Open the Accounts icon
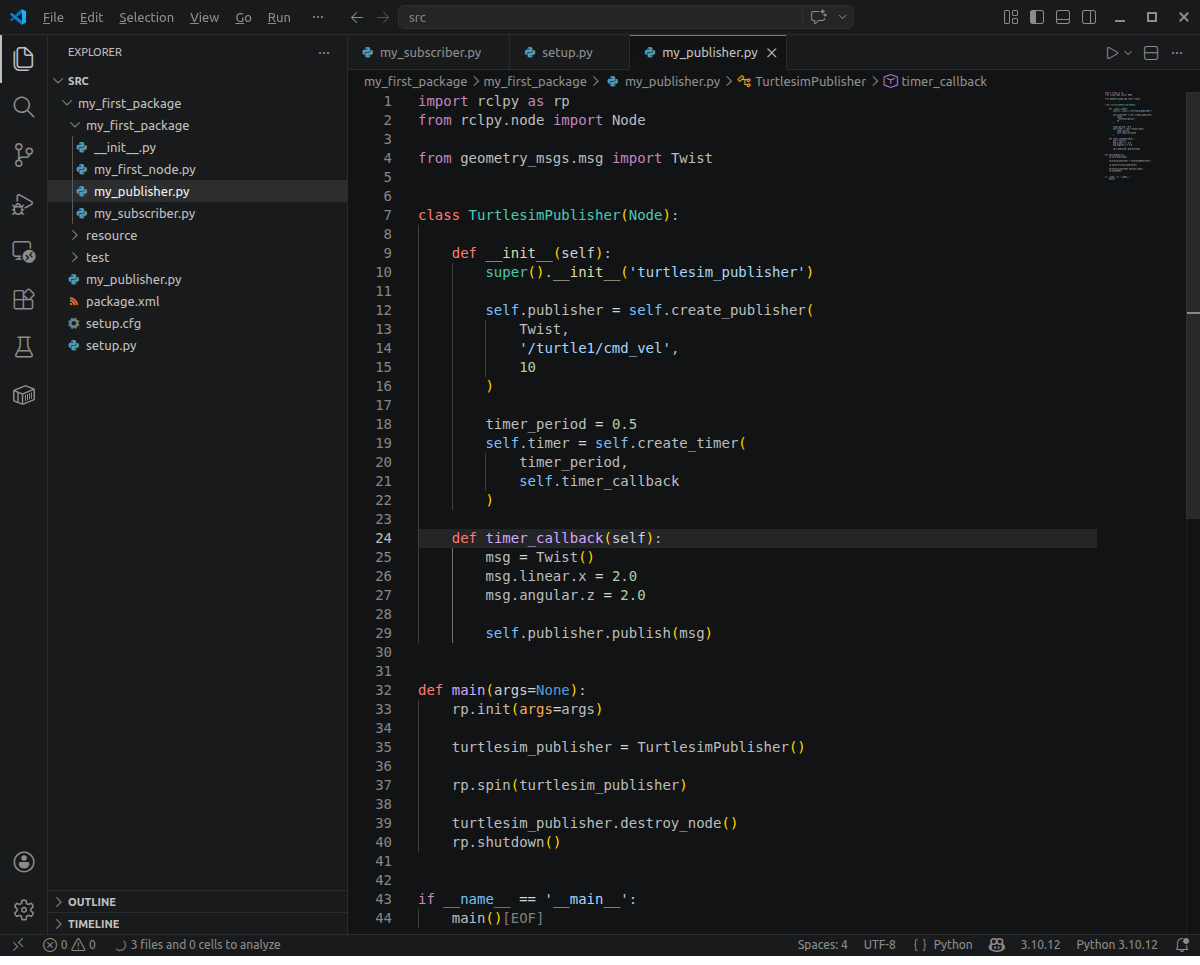The image size is (1200, 965). click(24, 862)
